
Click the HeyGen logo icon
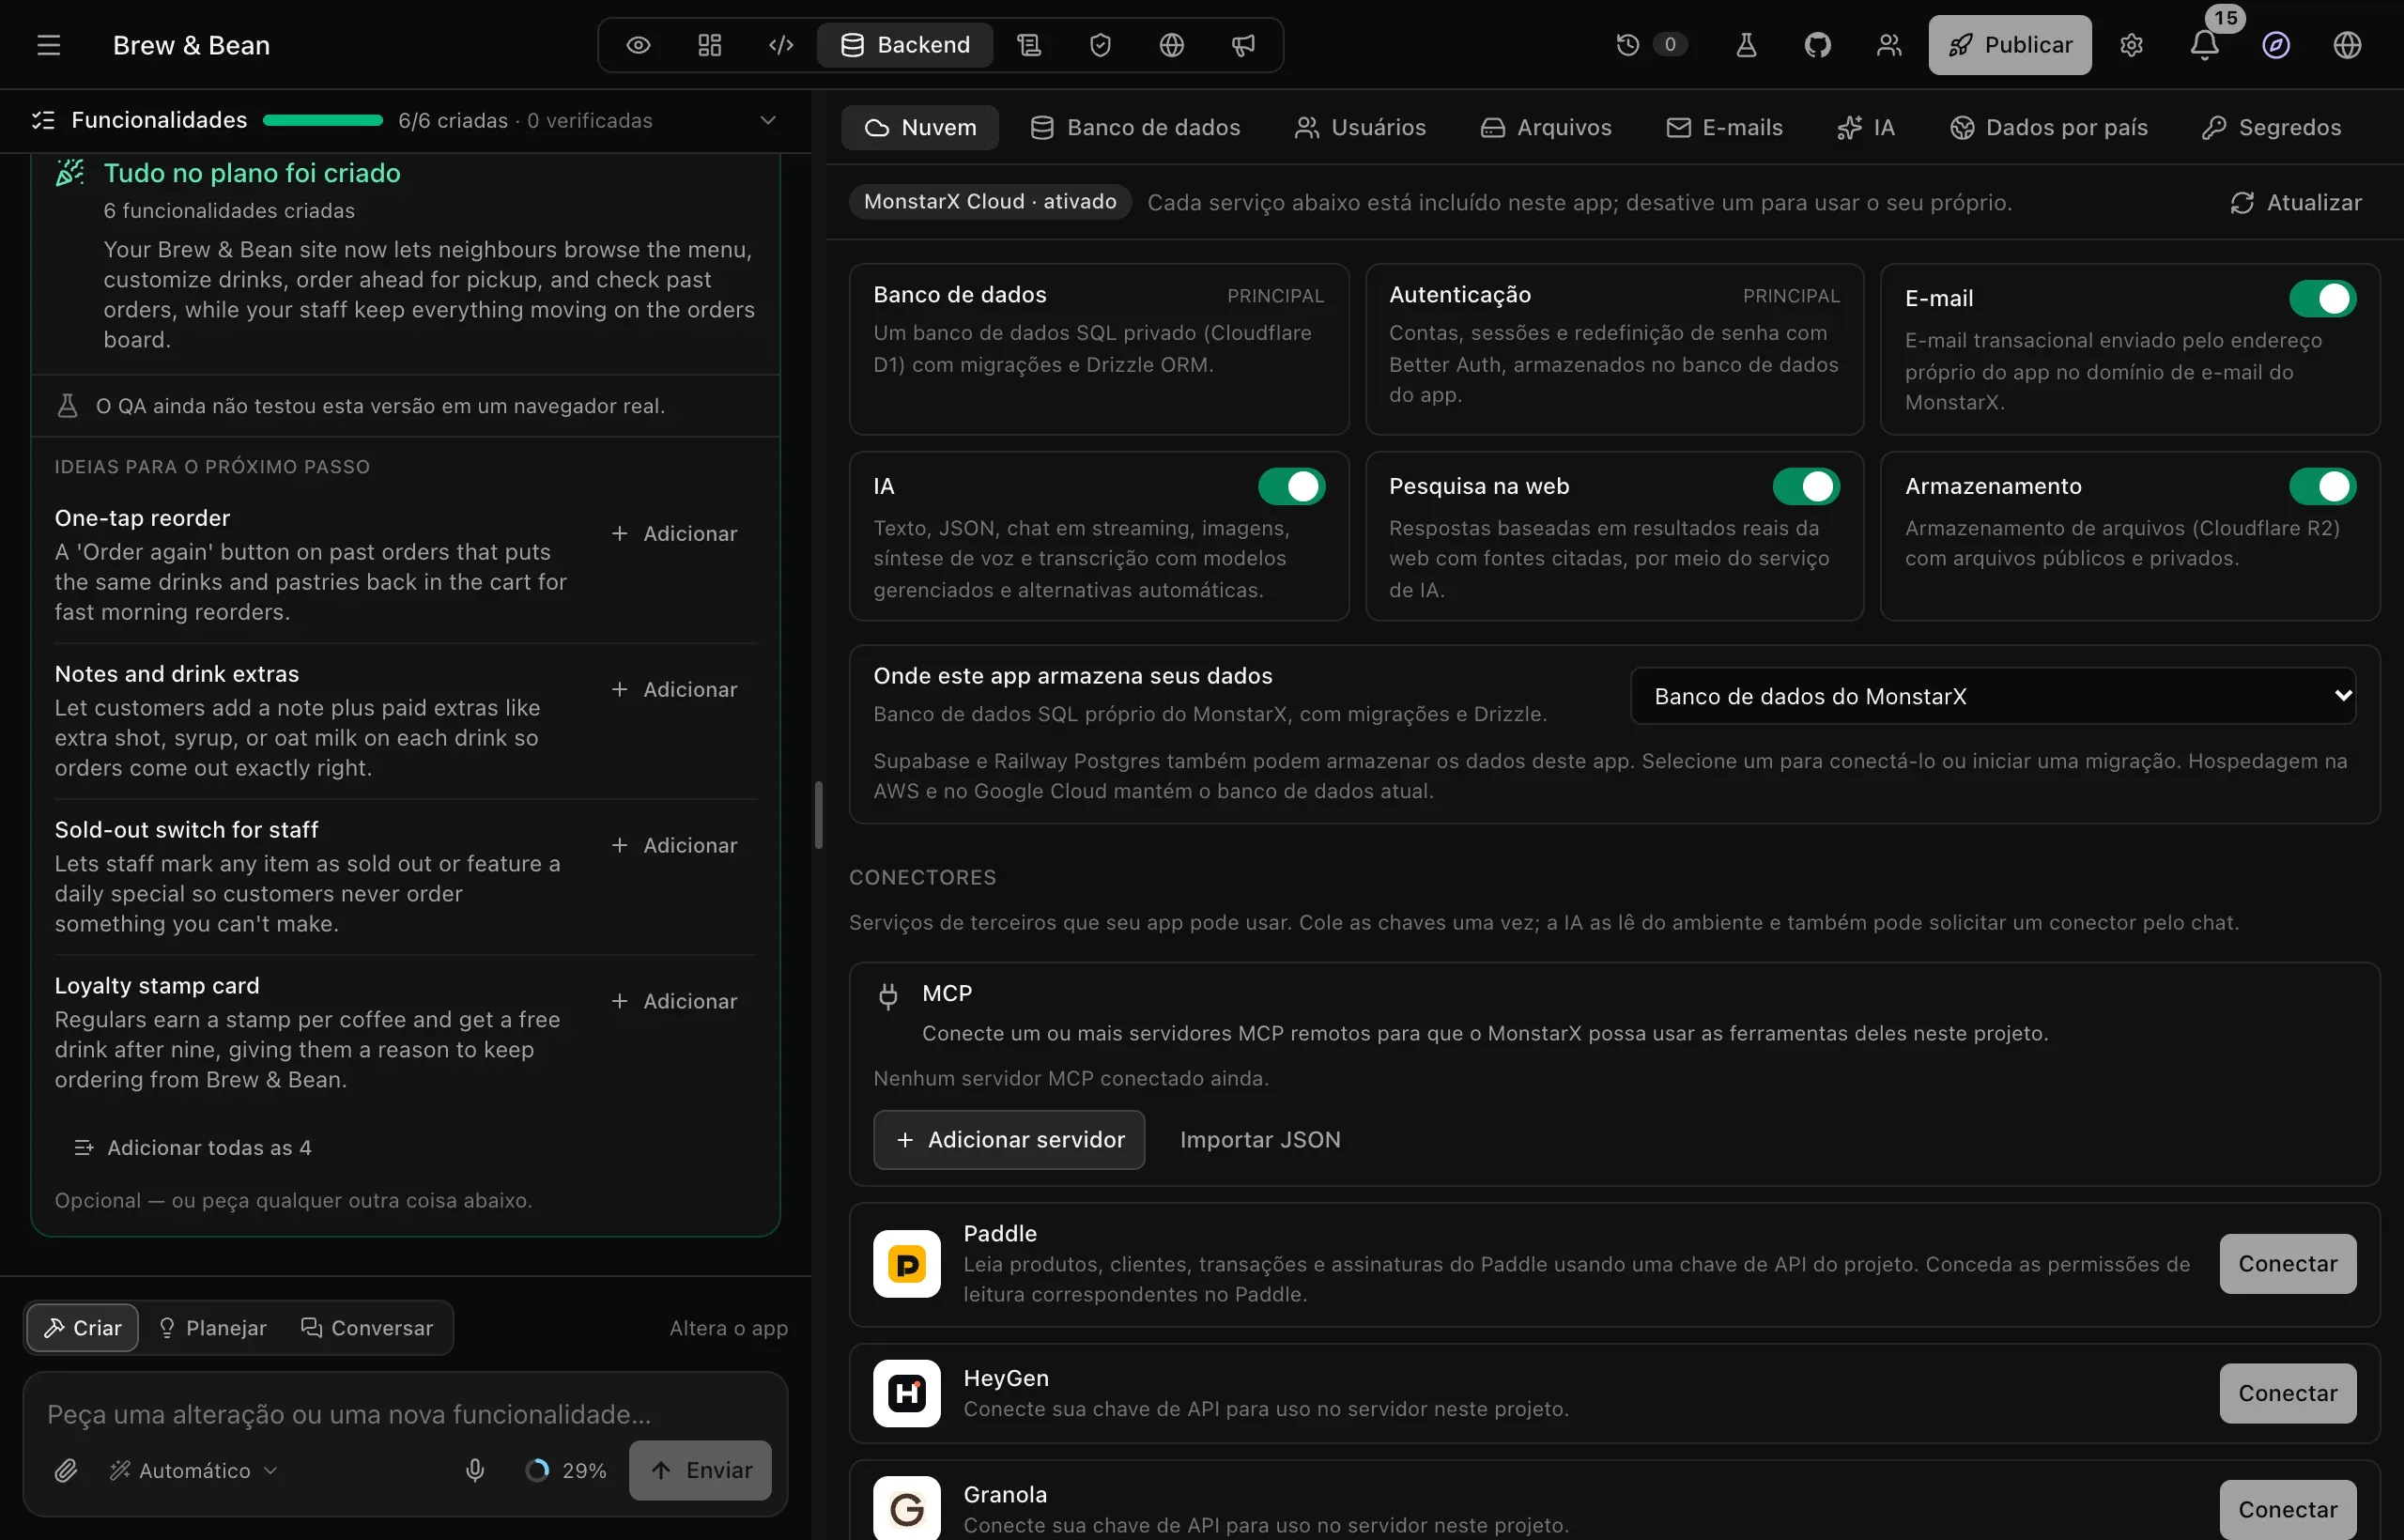point(906,1392)
